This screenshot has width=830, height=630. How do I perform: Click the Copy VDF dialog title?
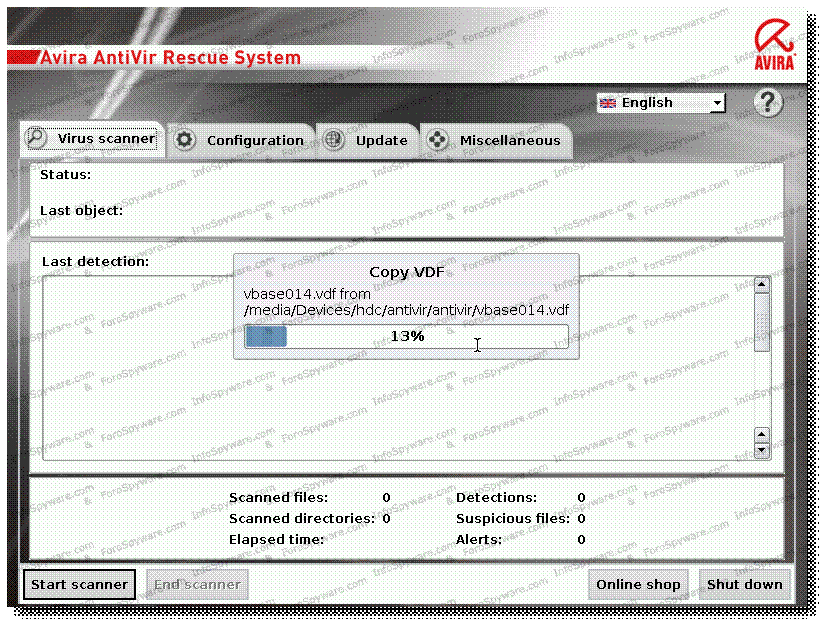coord(407,272)
